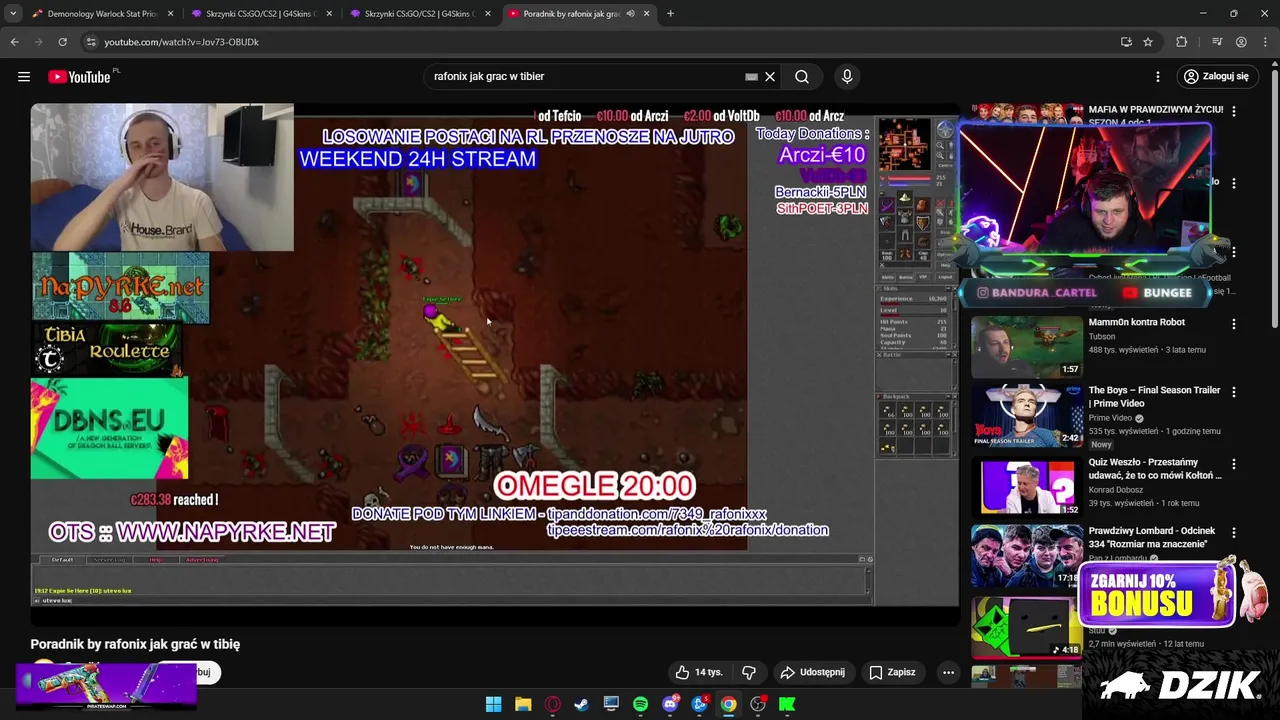Open more actions ellipsis under video
1280x720 pixels.
(x=948, y=672)
